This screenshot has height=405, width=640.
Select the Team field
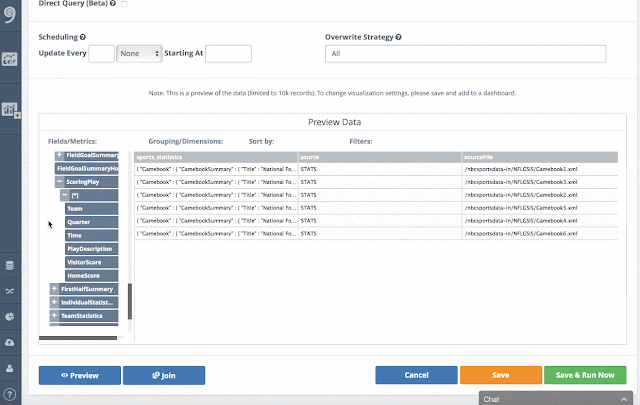(91, 209)
